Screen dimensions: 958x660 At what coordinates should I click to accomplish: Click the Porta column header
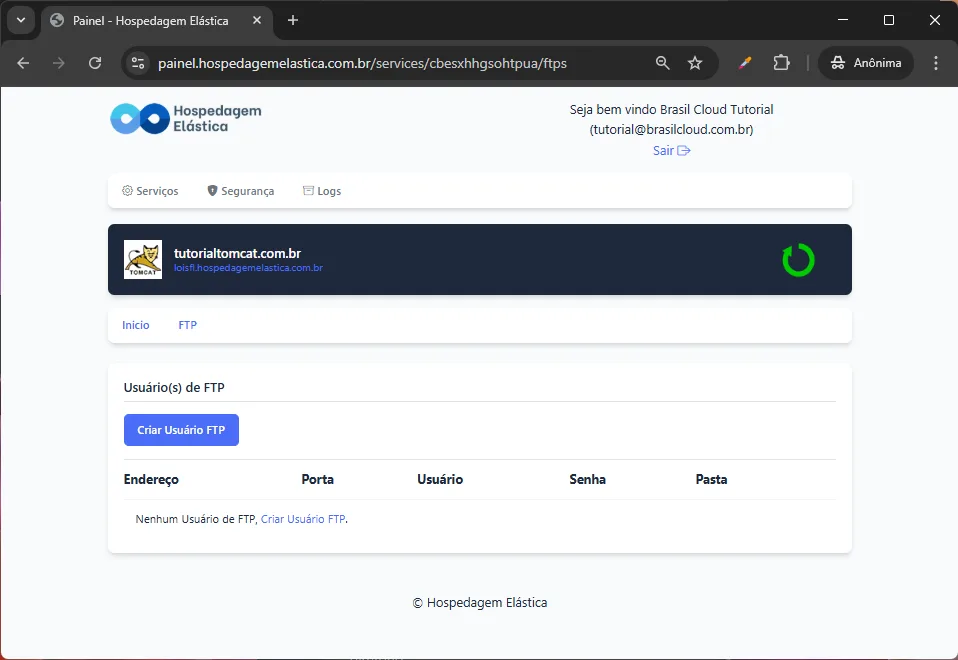pos(318,480)
